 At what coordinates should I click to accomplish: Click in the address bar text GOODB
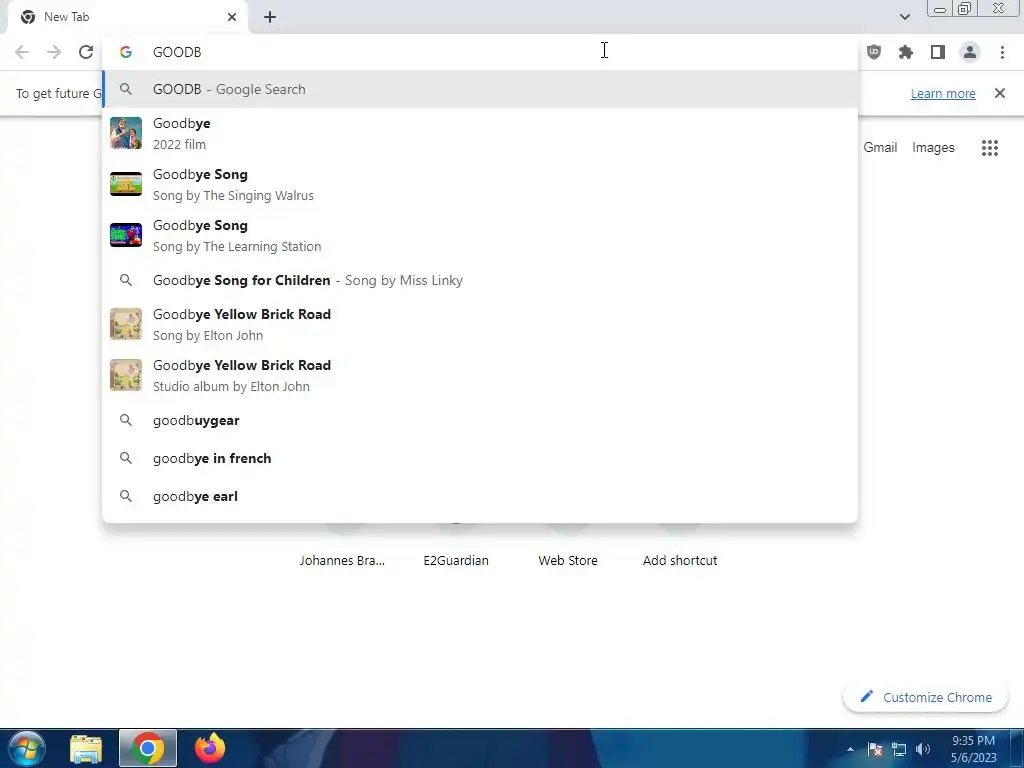(177, 52)
